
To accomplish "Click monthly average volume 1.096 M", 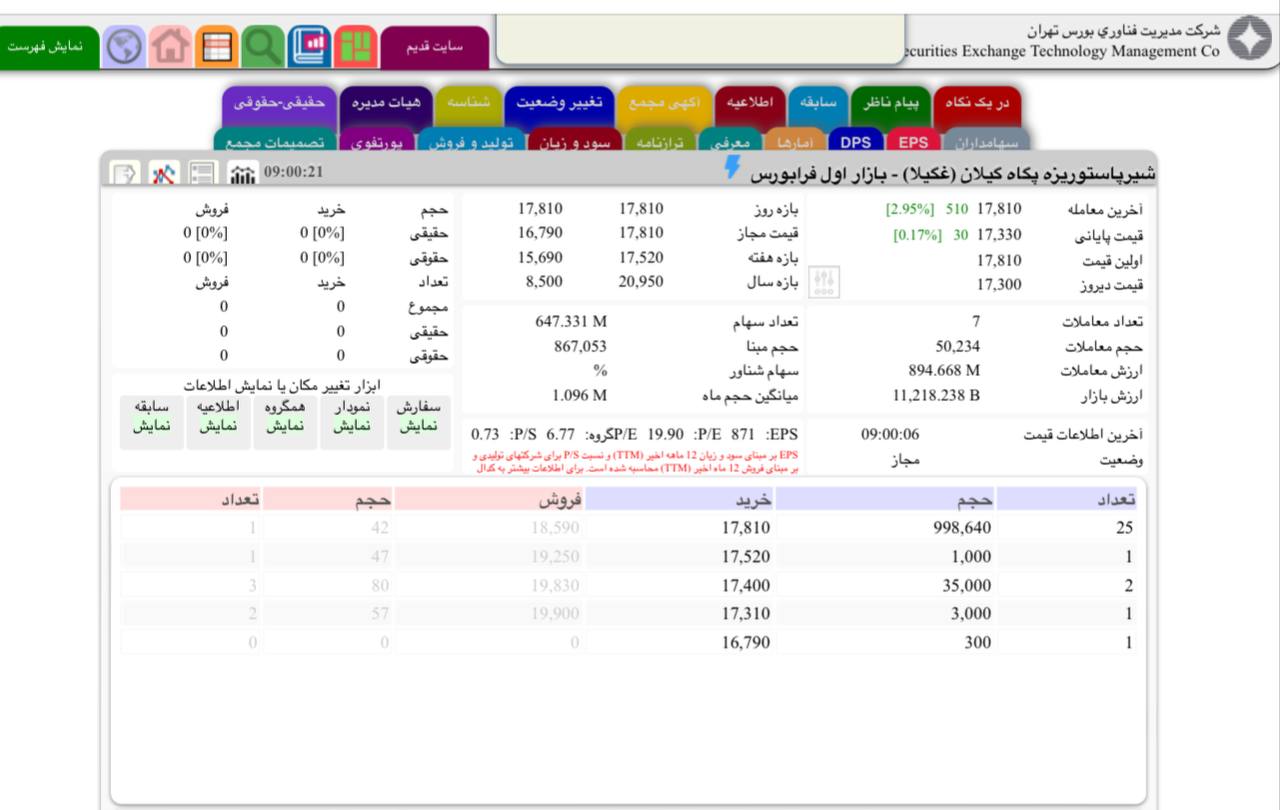I will (x=579, y=395).
